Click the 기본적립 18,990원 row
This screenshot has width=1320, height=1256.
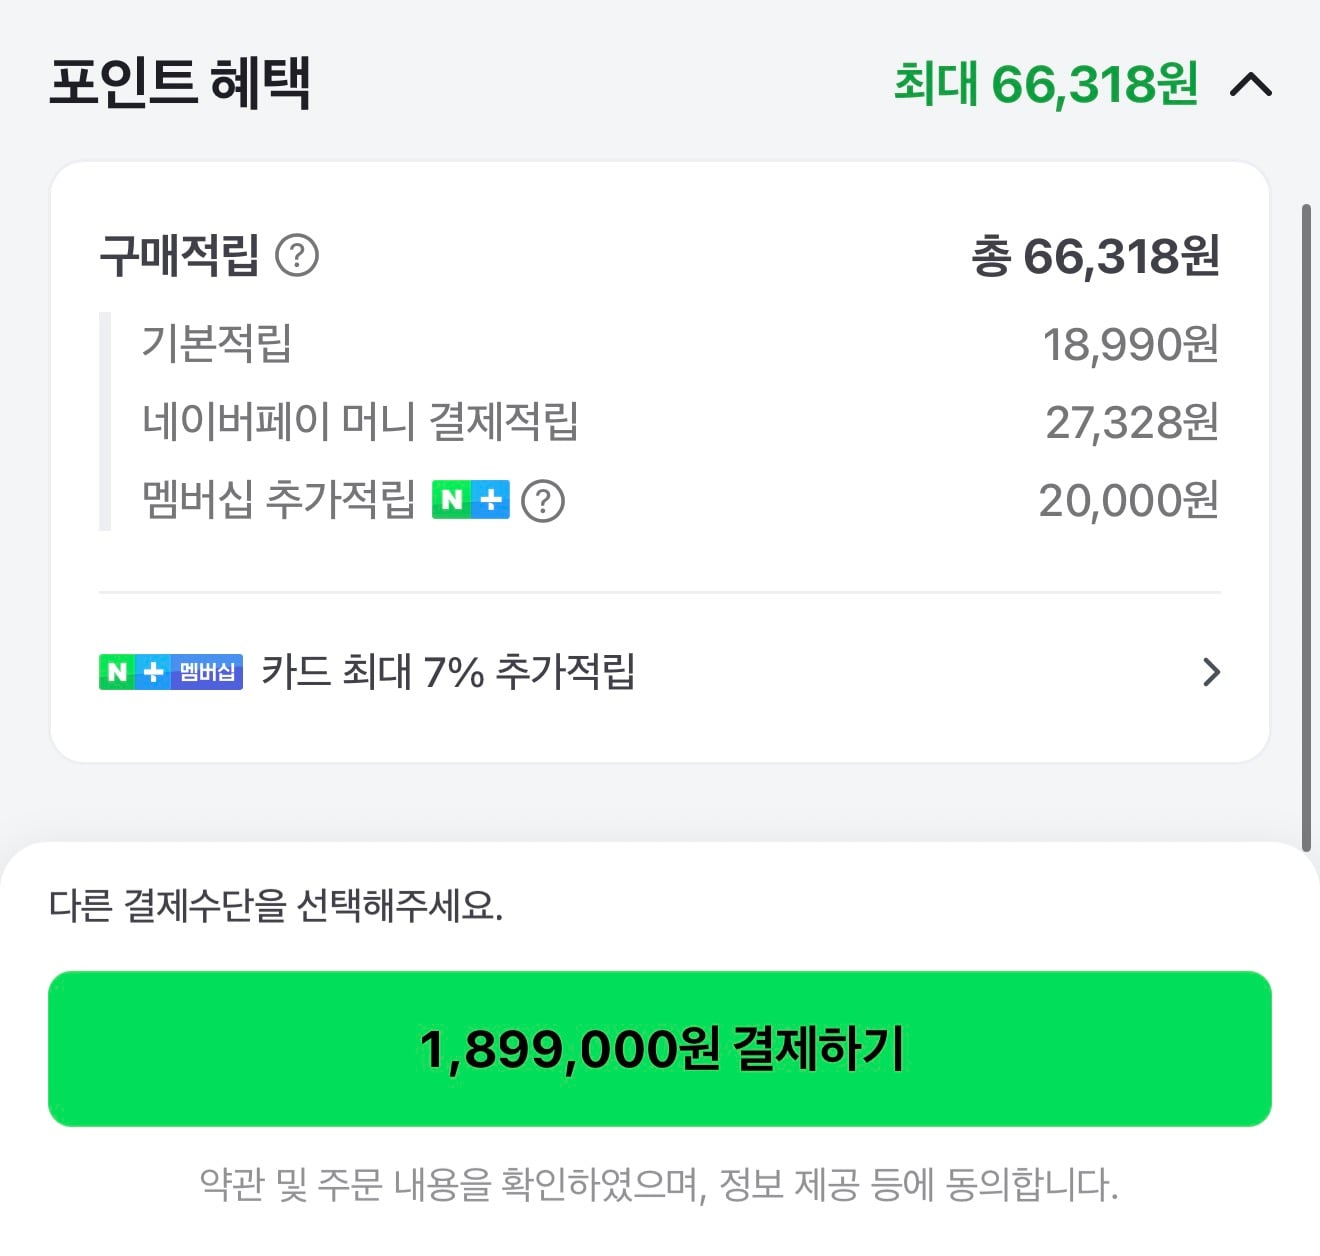[660, 345]
